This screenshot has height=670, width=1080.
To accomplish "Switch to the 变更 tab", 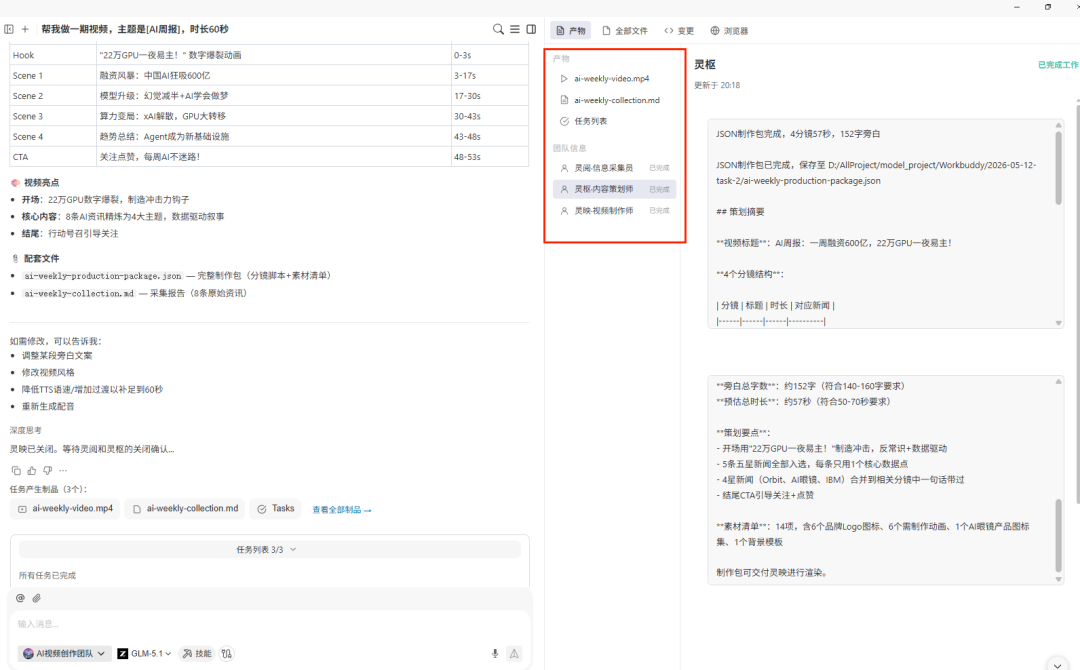I will [679, 30].
